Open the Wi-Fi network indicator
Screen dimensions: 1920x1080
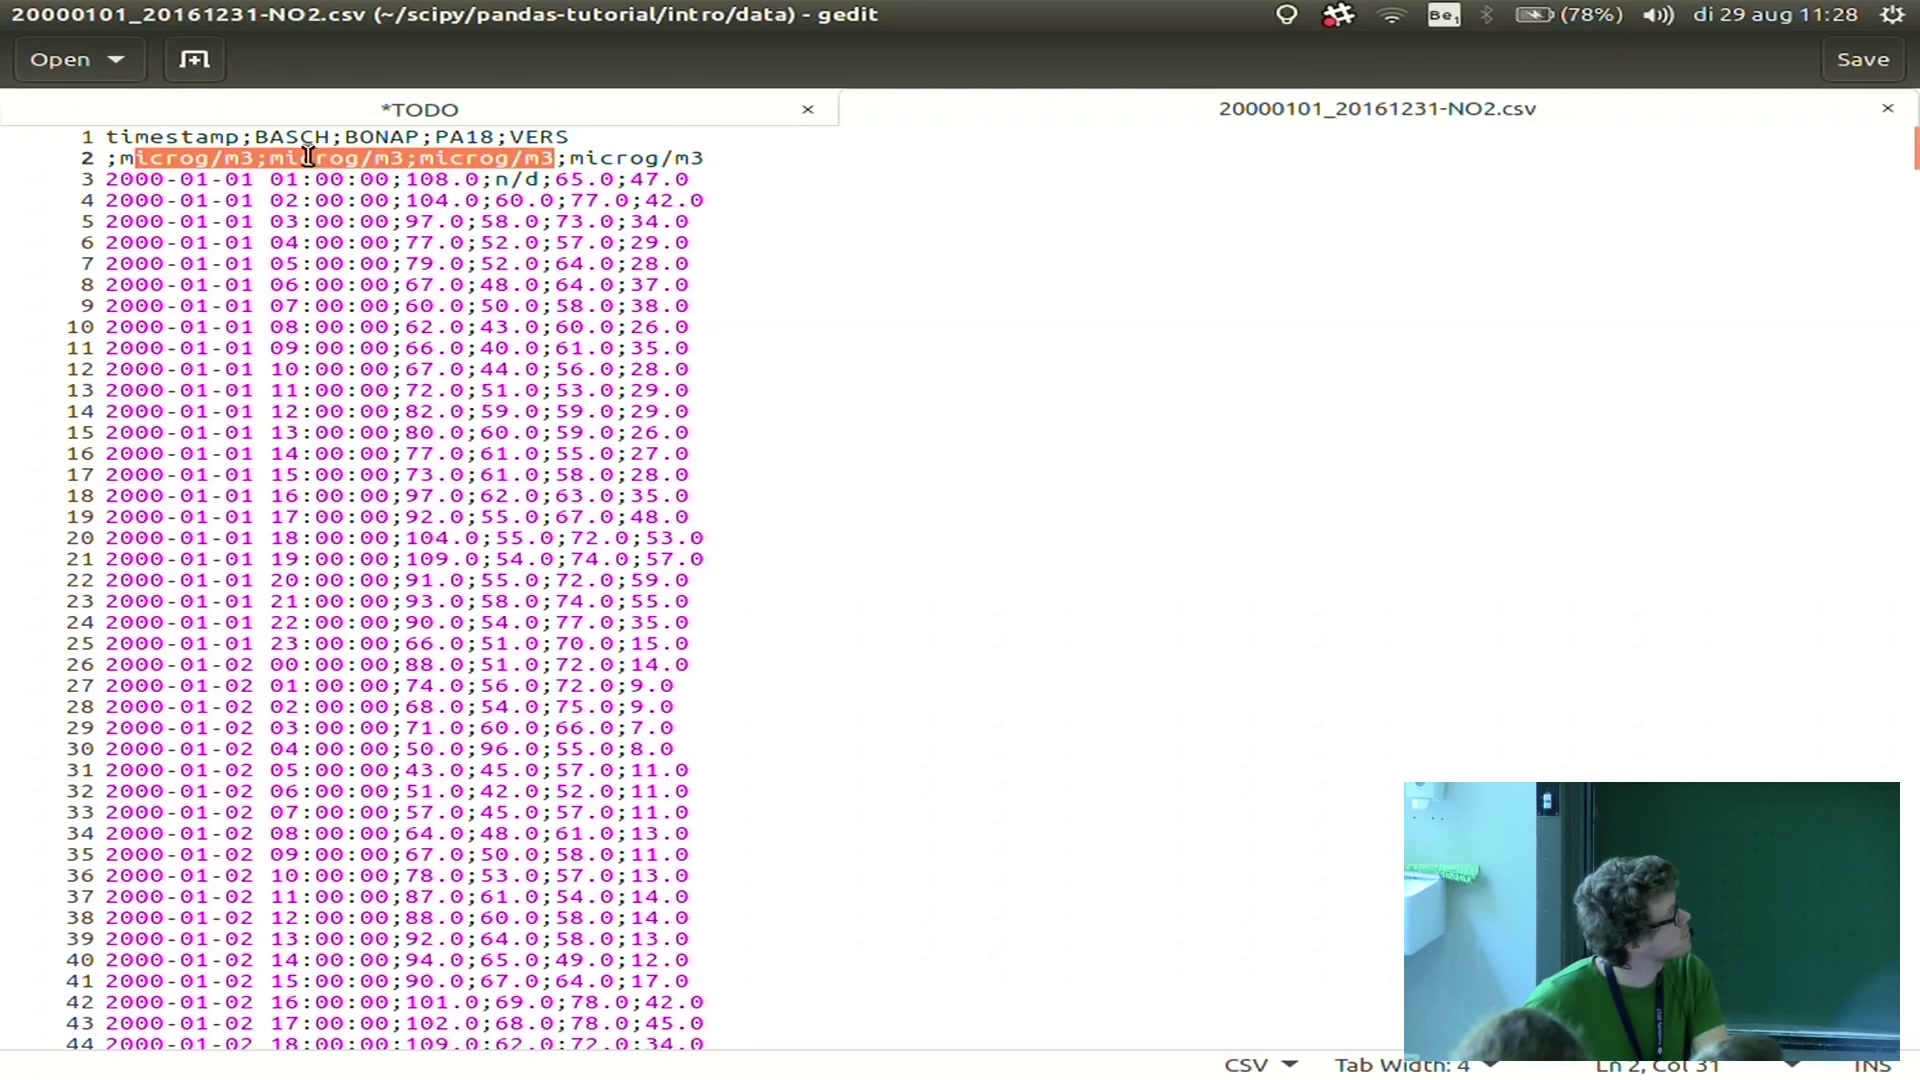1391,15
